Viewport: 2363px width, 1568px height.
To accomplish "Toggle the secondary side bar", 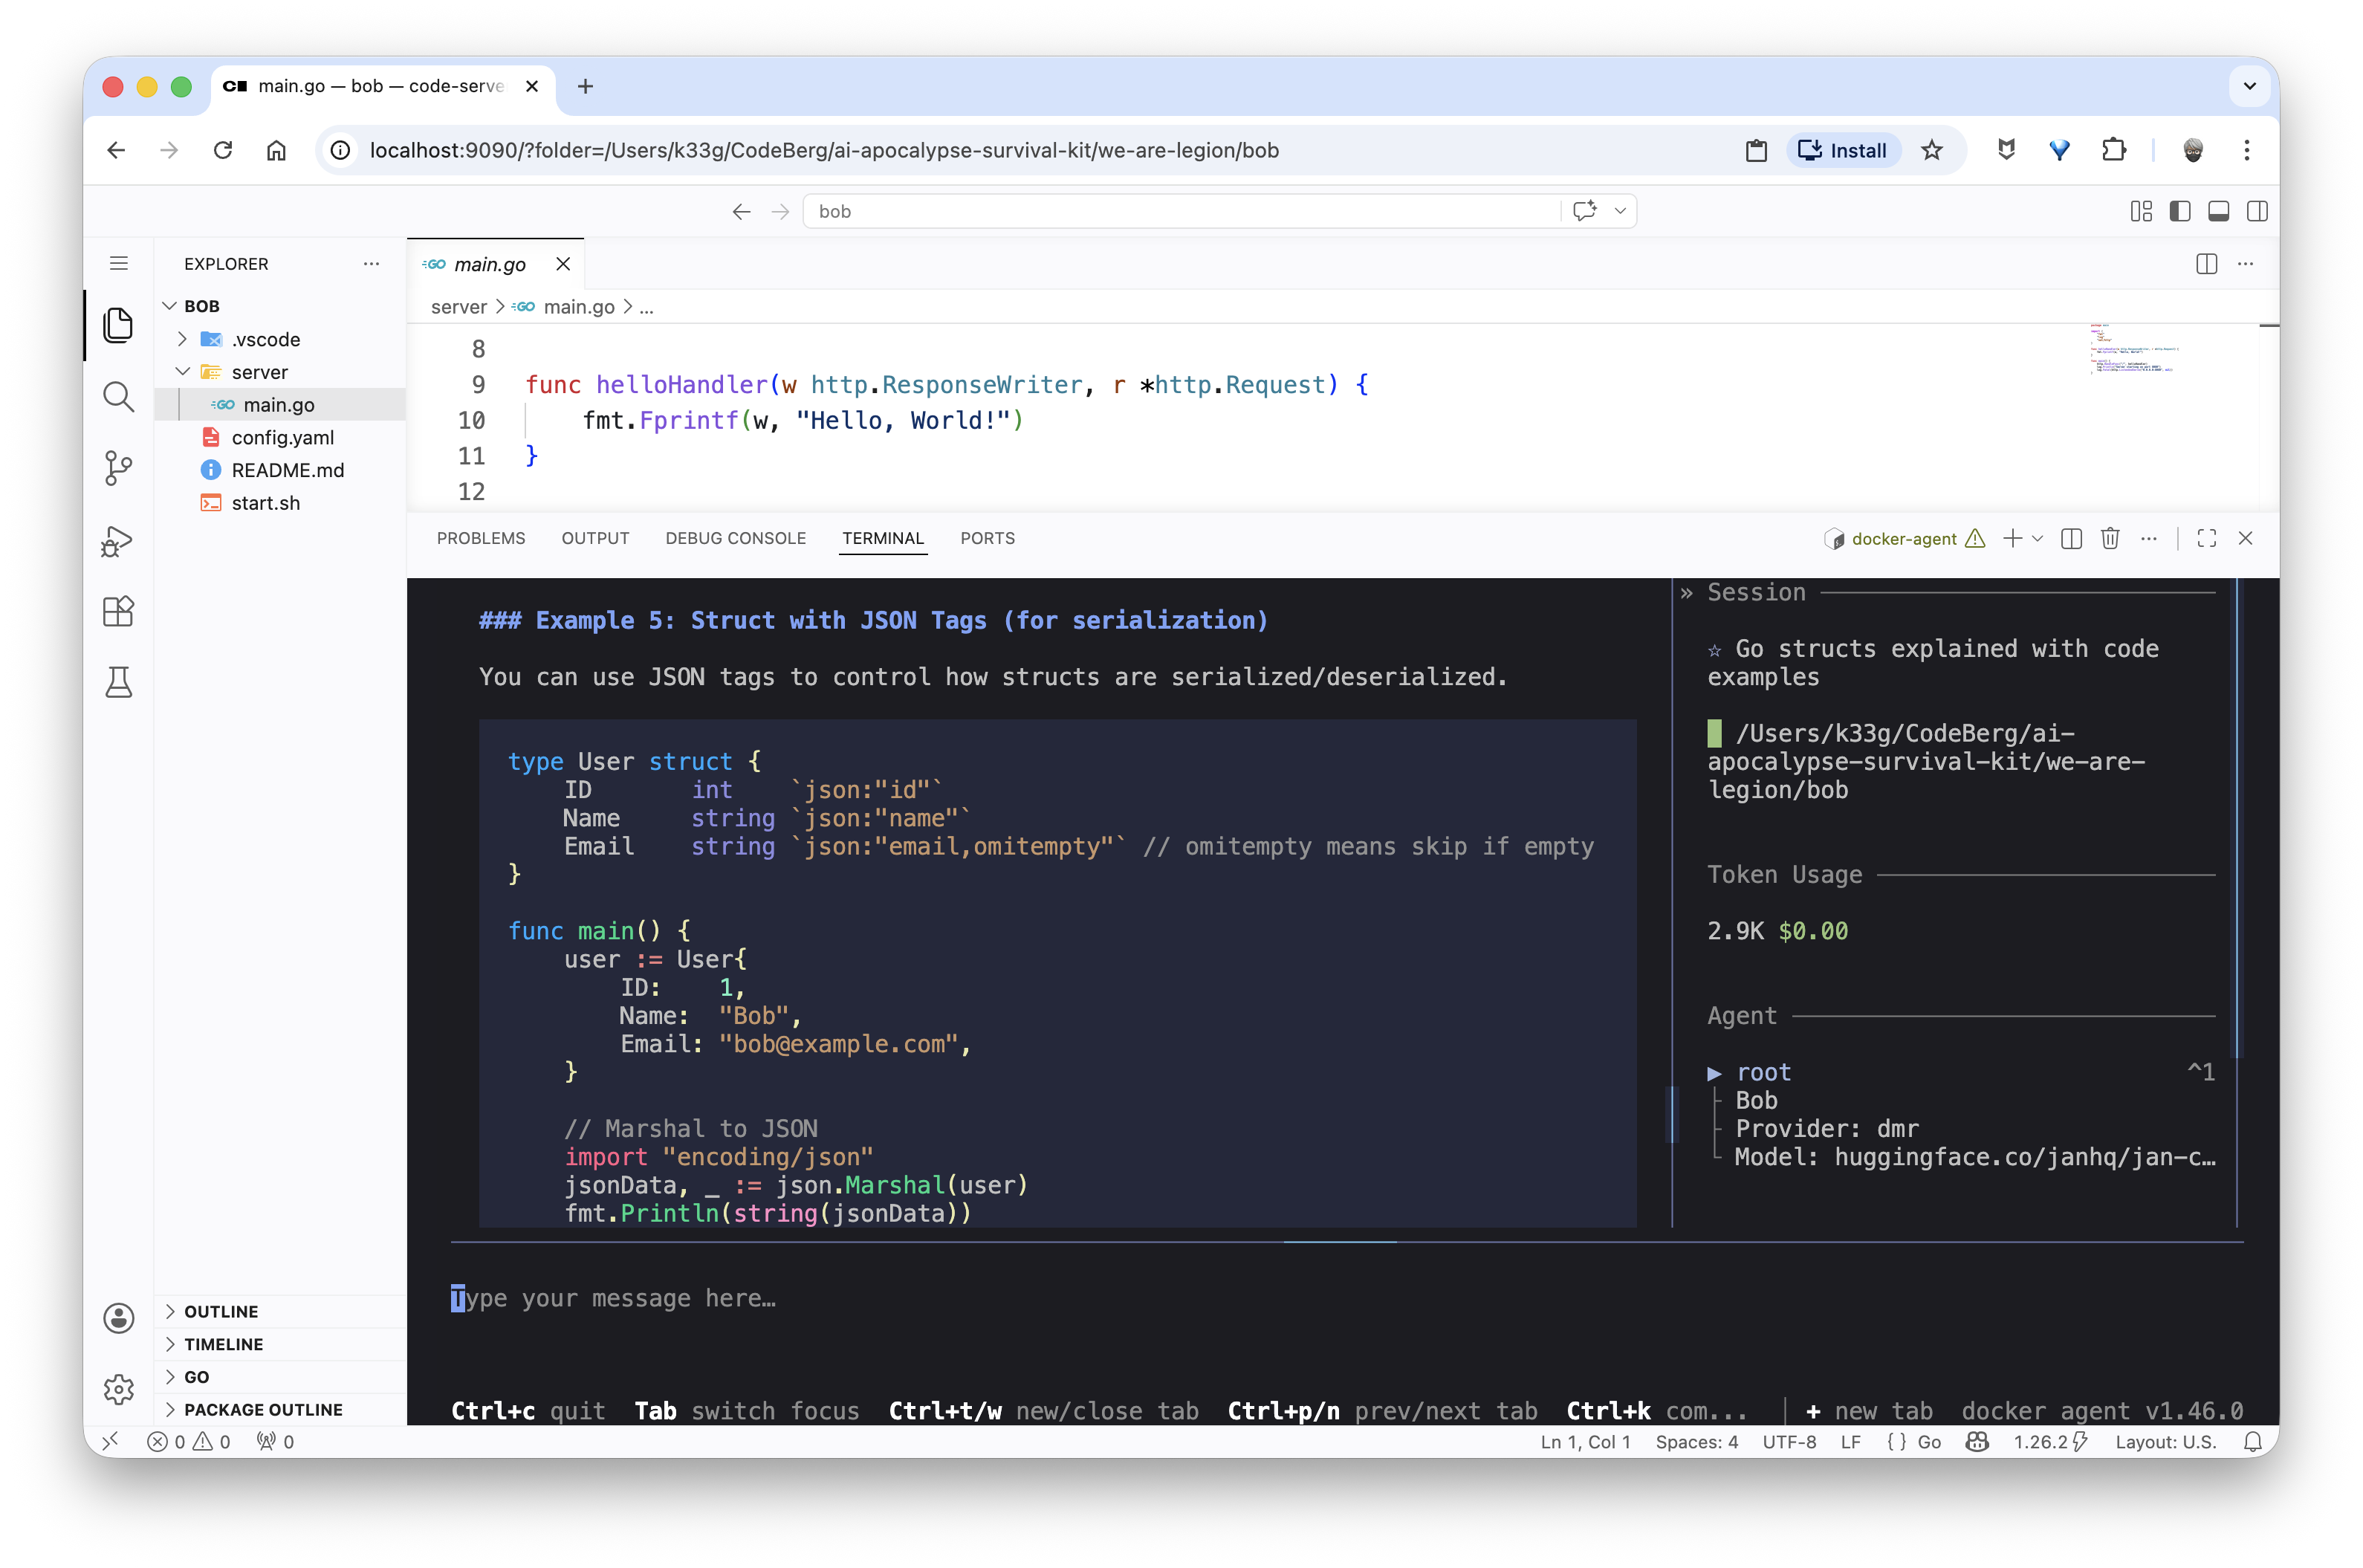I will pos(2257,211).
